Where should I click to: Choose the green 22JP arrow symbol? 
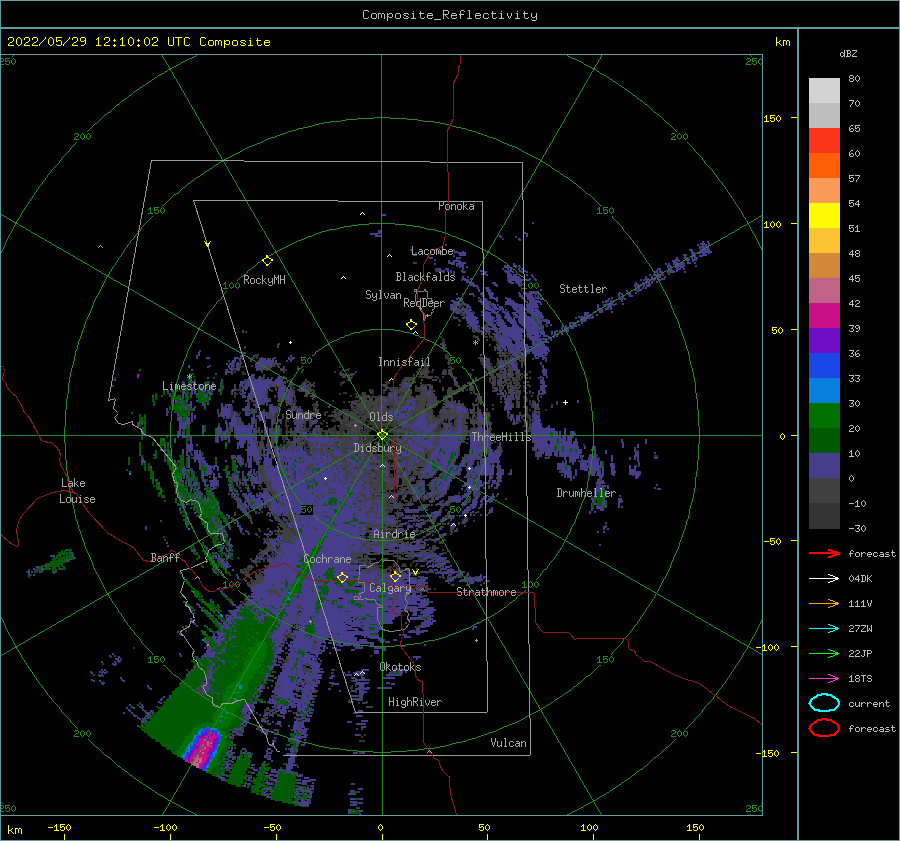(824, 653)
